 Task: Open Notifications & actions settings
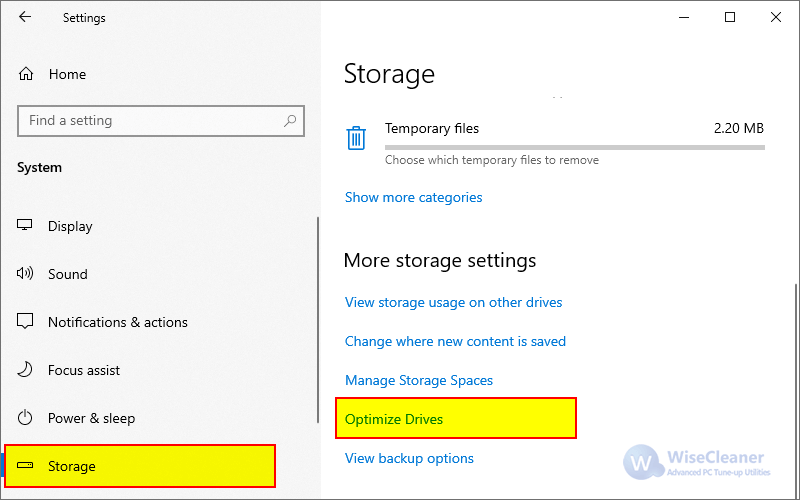coord(117,322)
